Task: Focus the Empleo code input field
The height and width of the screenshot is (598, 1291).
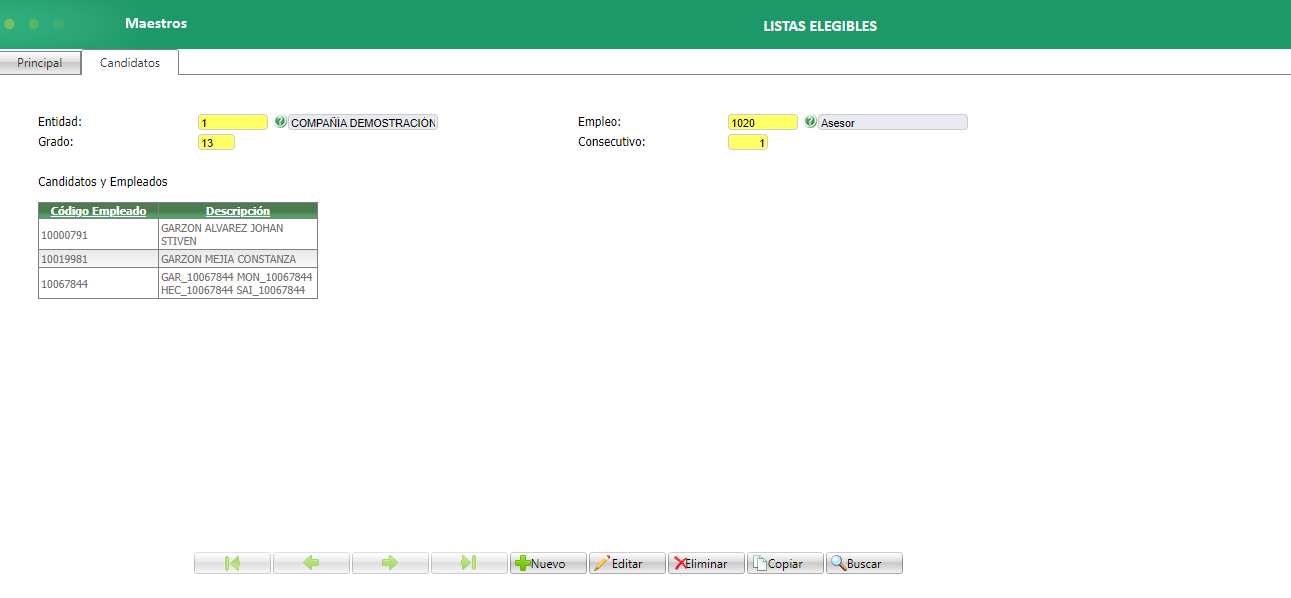Action: pyautogui.click(x=763, y=122)
